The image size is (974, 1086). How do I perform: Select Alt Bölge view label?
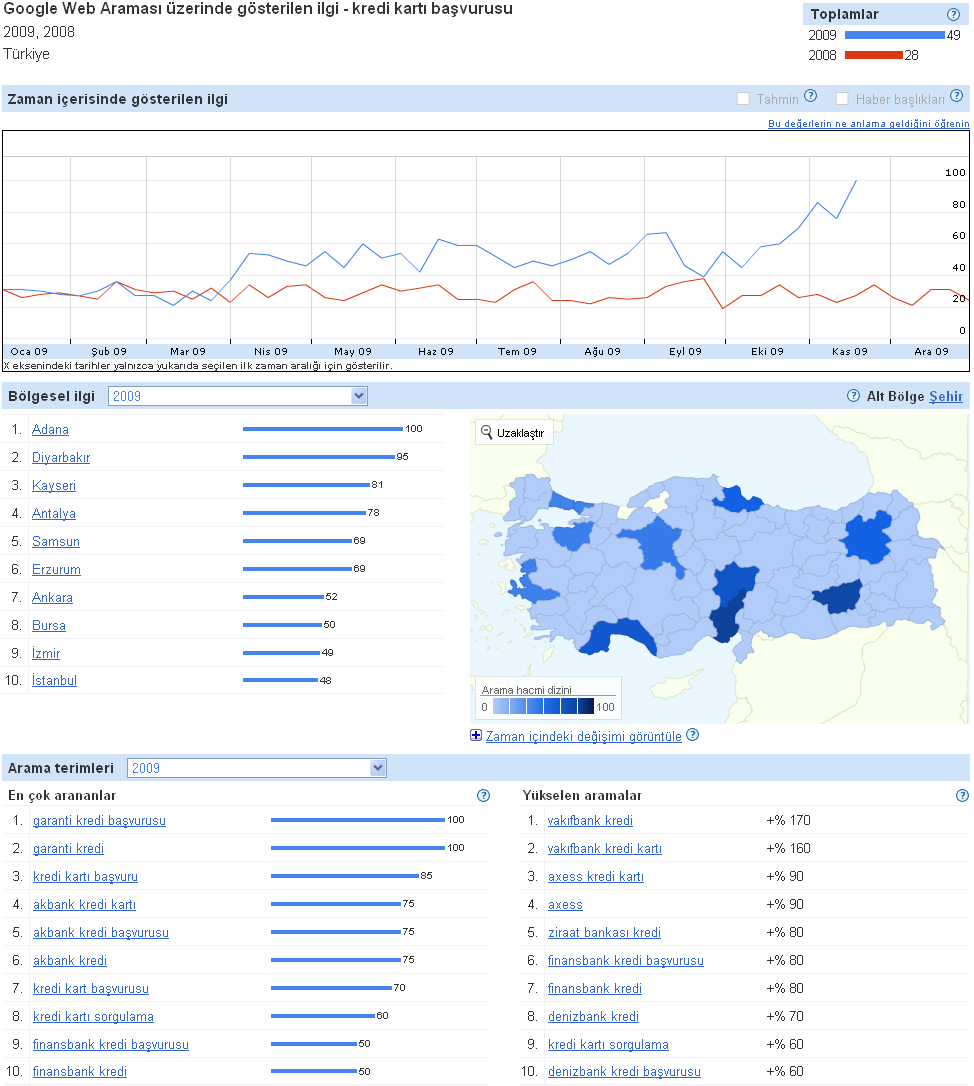(x=895, y=396)
